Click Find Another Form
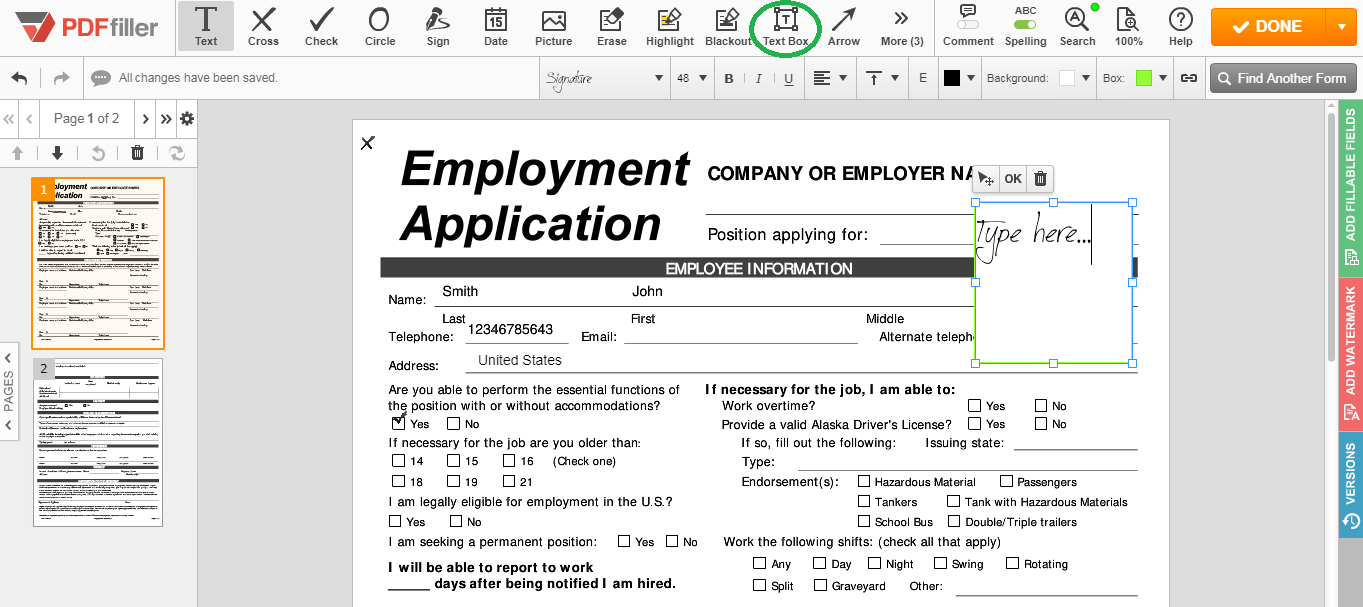The width and height of the screenshot is (1363, 607). (1283, 78)
